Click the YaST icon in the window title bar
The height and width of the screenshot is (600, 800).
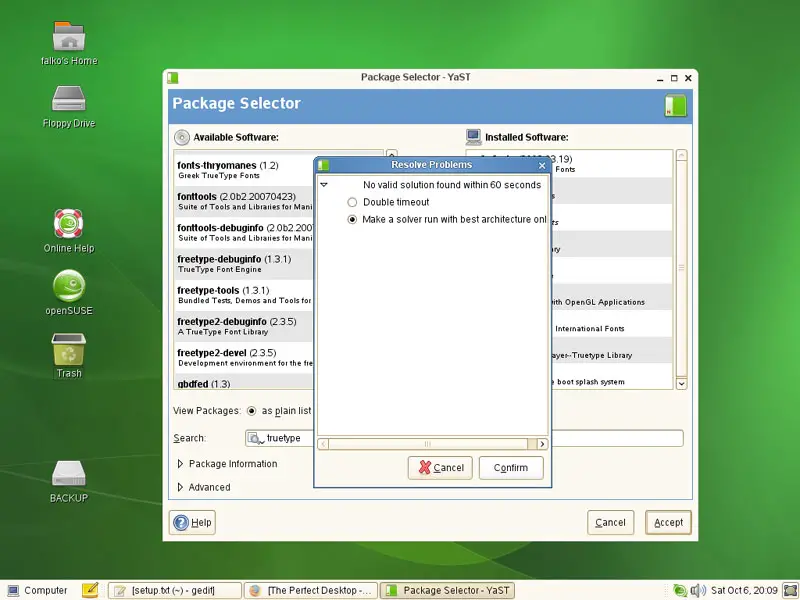173,78
